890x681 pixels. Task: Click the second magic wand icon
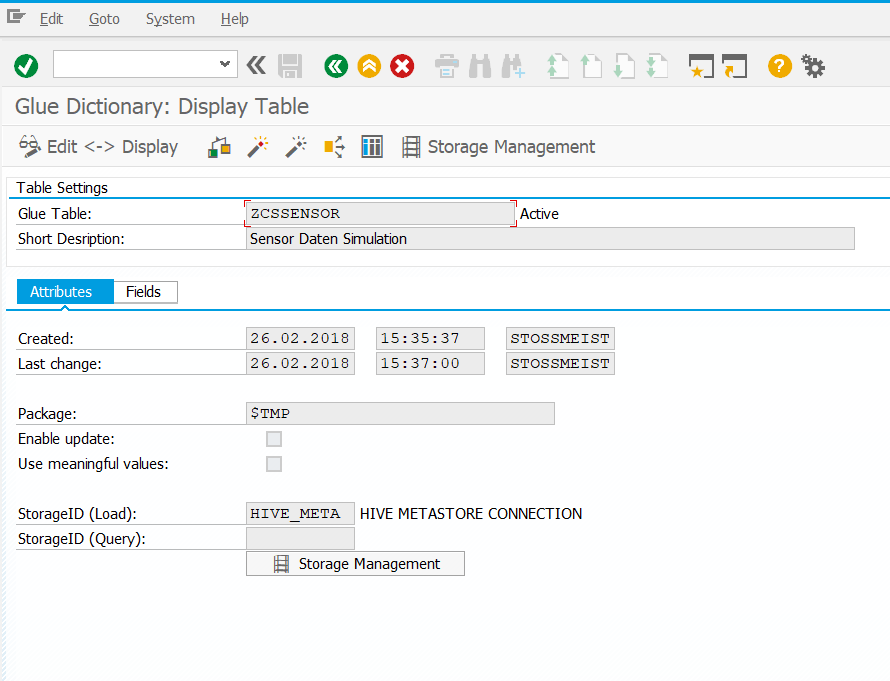(296, 146)
